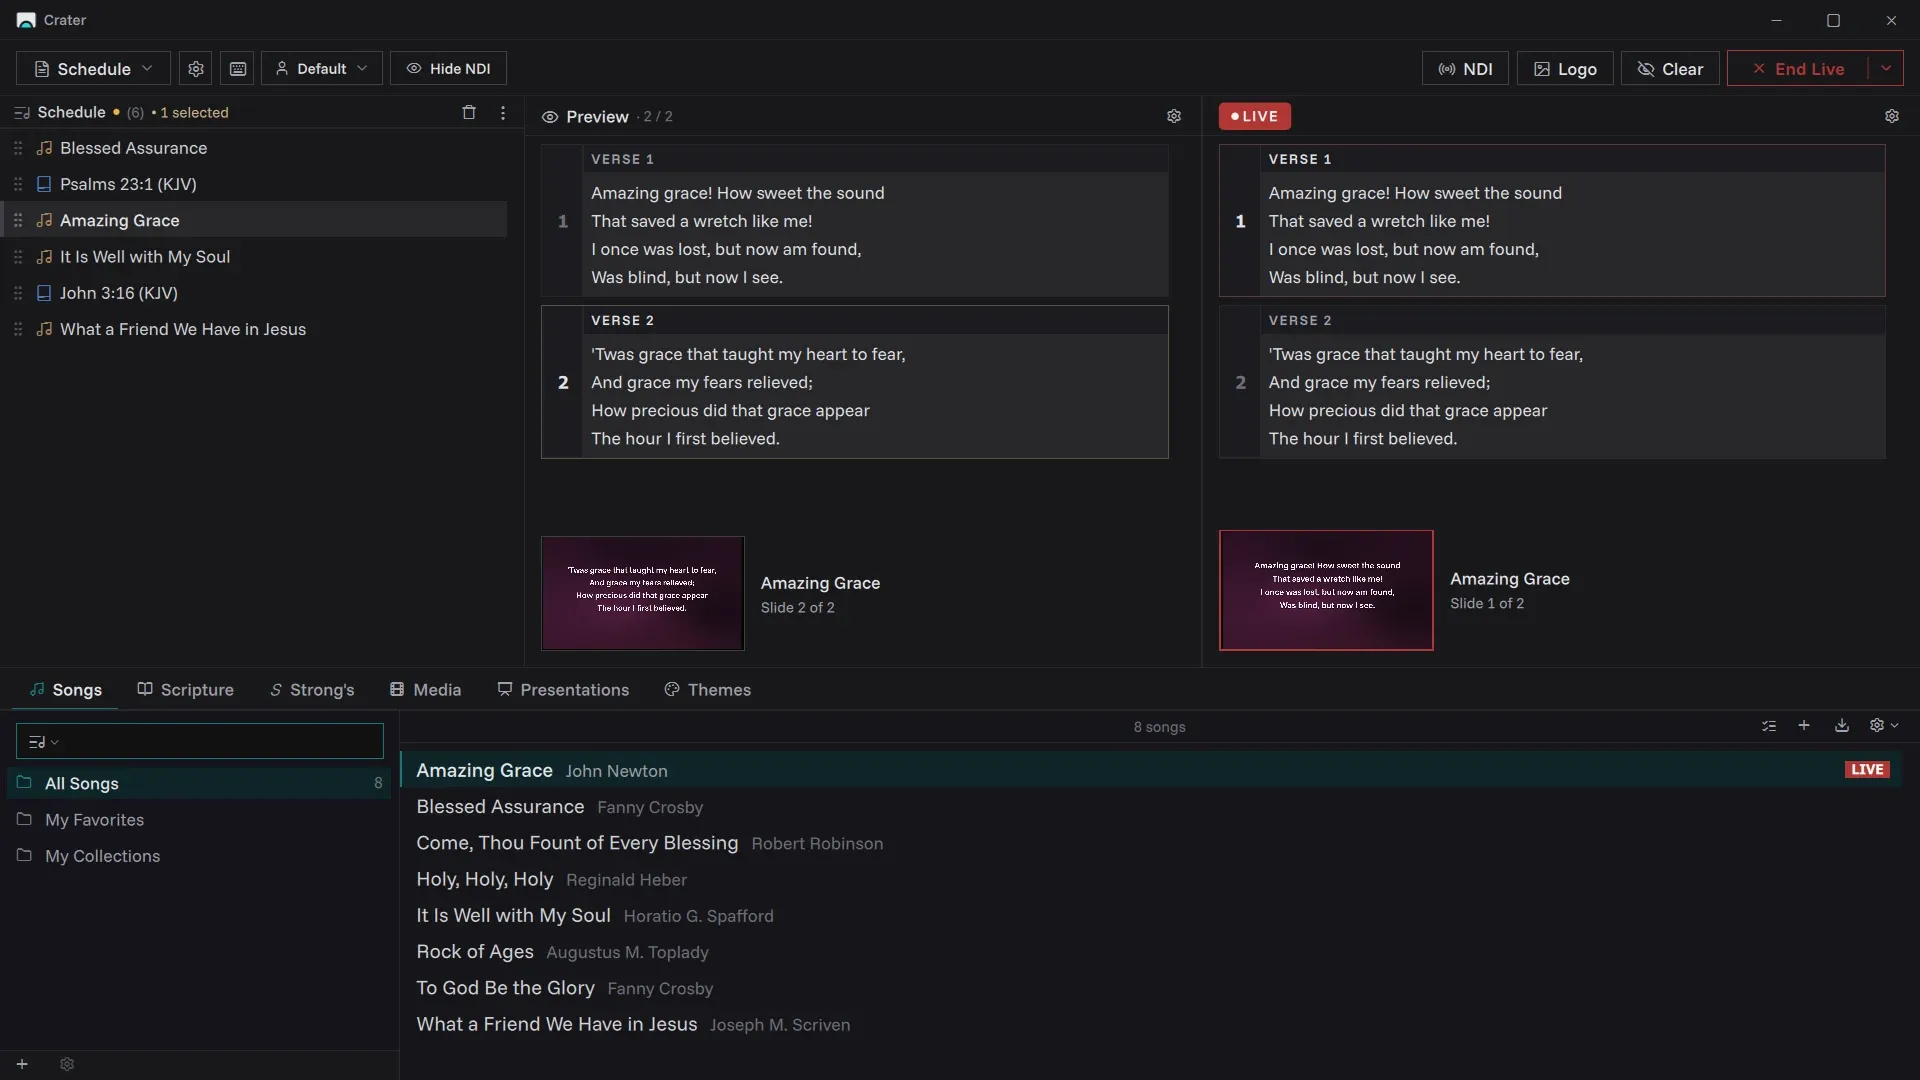Open the Default profile dropdown
Screen dimensions: 1920x1080
click(322, 69)
